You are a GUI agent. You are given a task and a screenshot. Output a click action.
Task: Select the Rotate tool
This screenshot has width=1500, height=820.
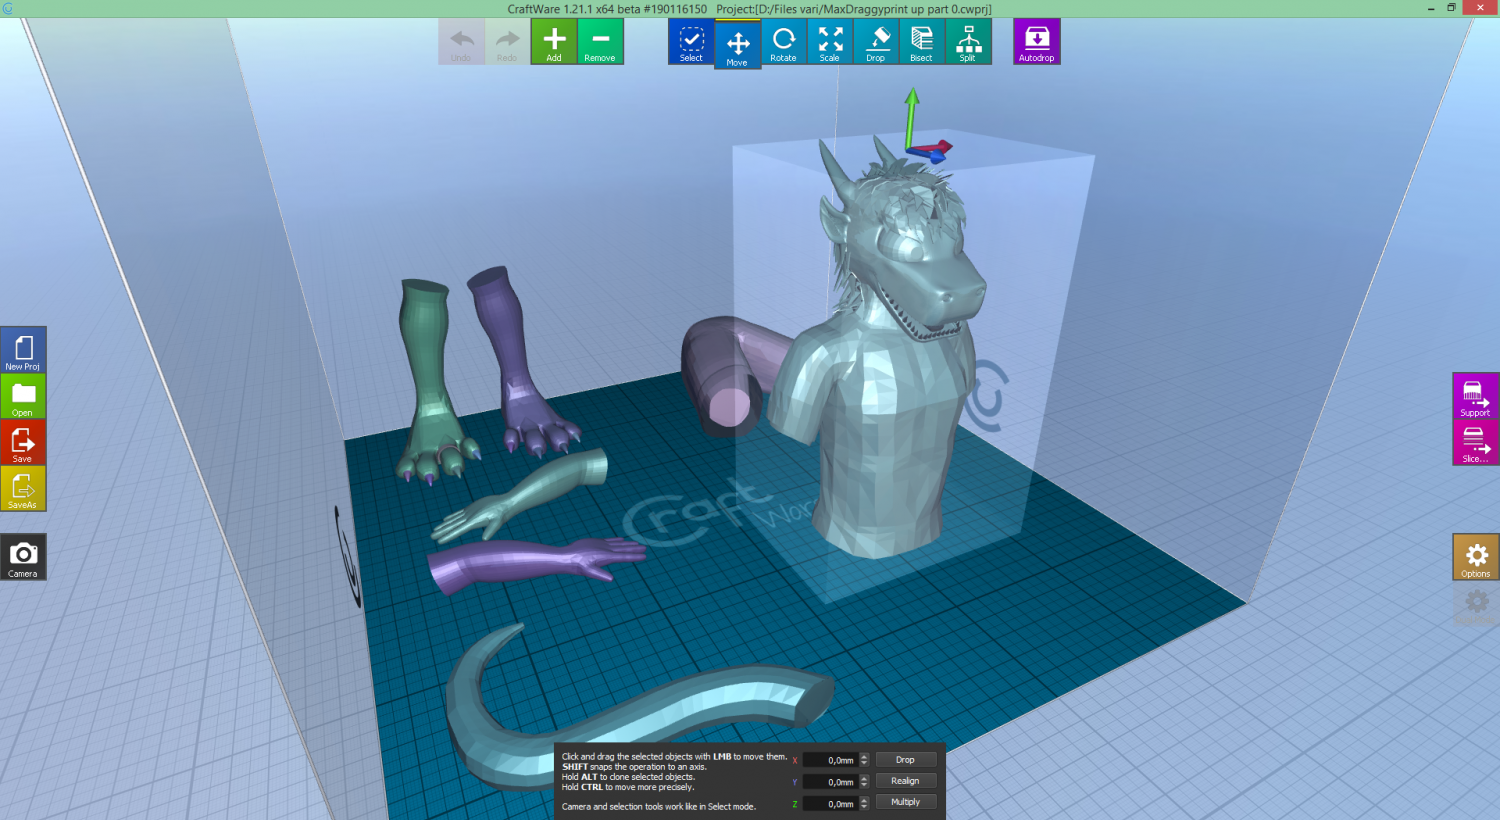pos(783,42)
